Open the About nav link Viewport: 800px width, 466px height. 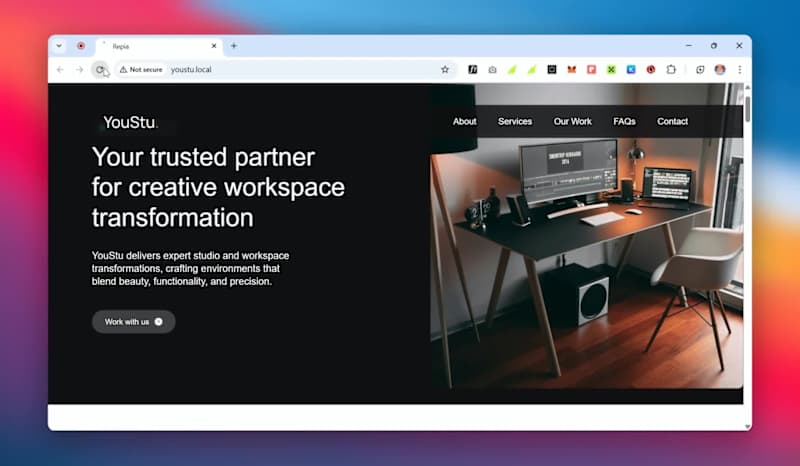click(x=464, y=121)
